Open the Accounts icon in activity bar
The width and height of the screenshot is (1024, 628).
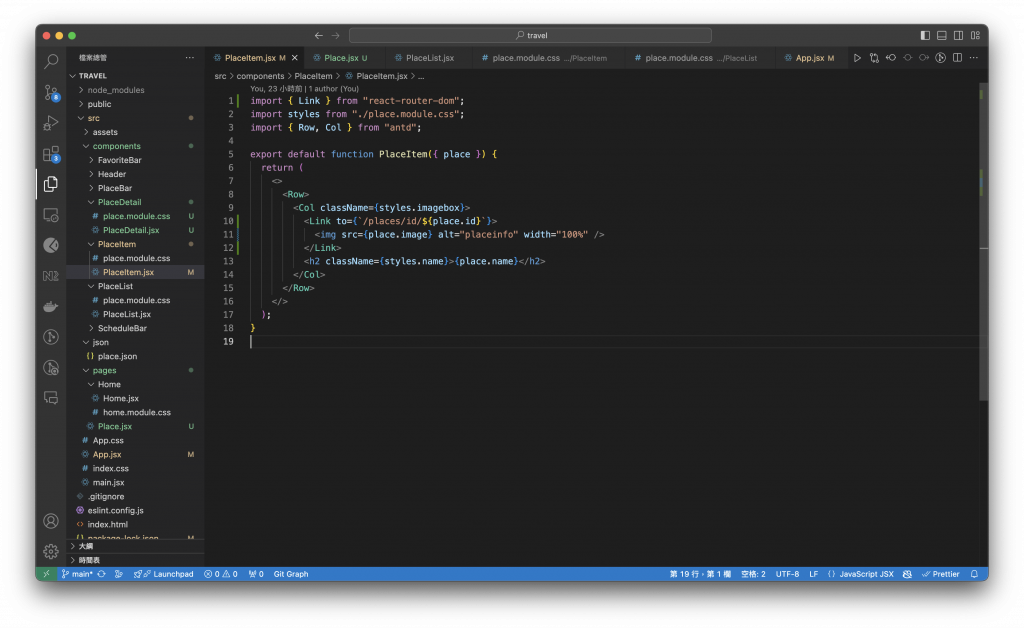click(x=51, y=521)
